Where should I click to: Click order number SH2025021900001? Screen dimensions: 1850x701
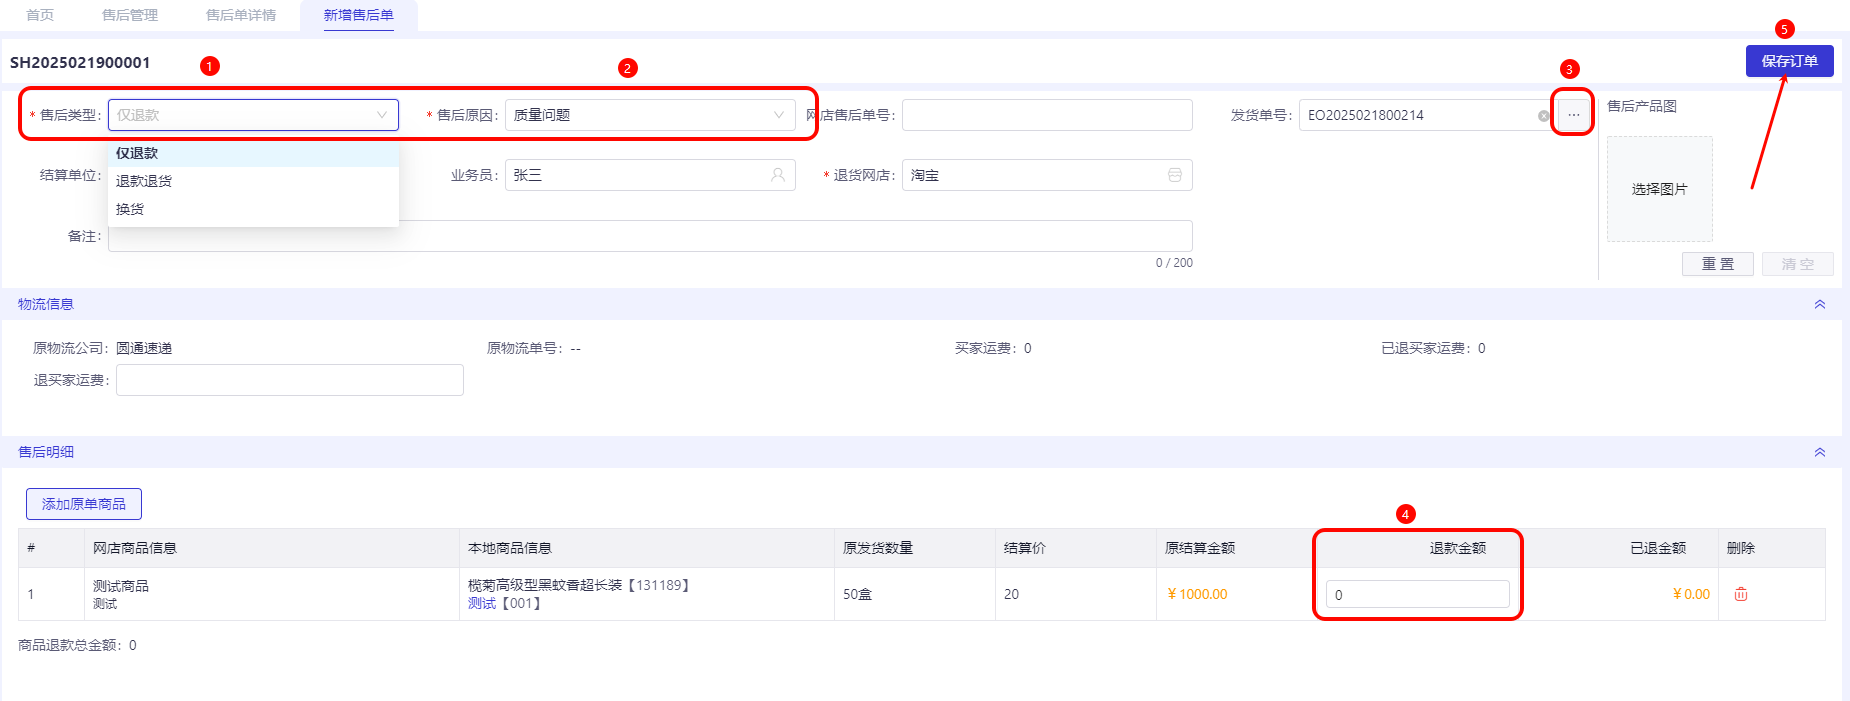[80, 62]
